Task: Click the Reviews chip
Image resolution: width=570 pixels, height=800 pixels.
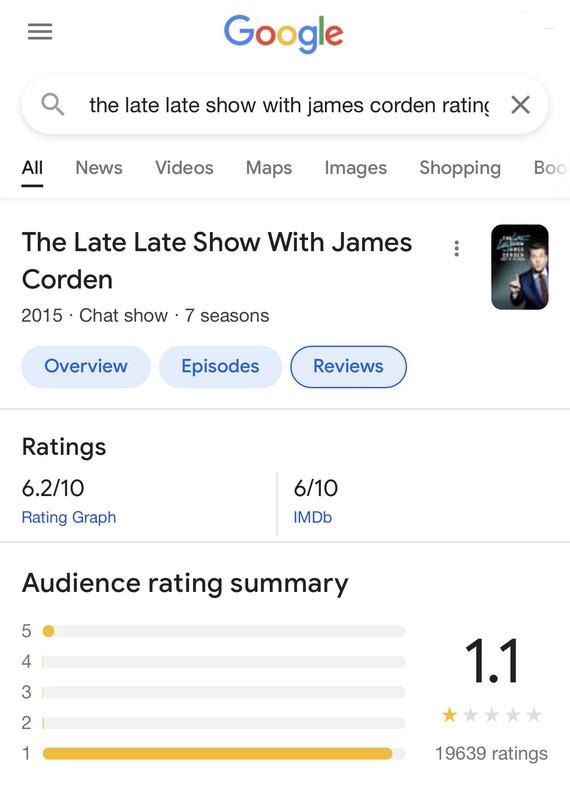Action: [x=349, y=366]
